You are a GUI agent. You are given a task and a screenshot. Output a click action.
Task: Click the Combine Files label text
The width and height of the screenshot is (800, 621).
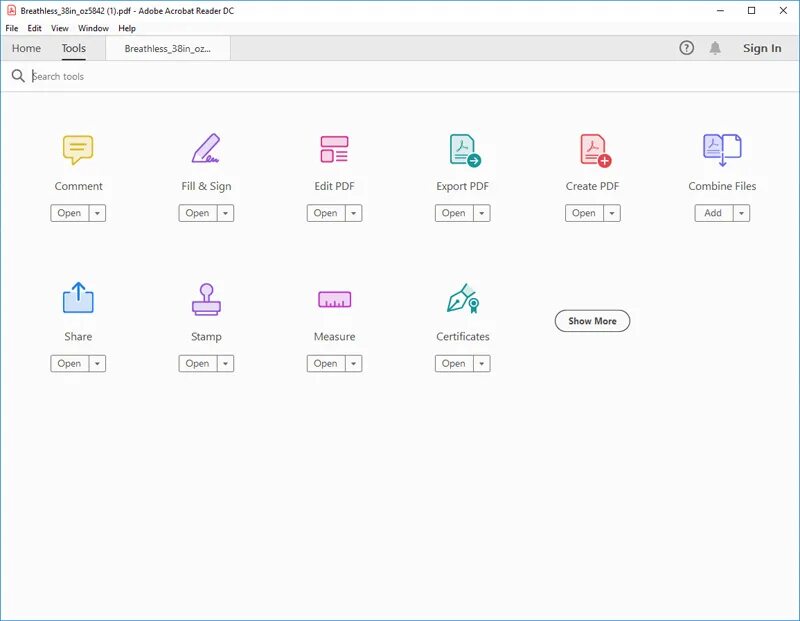(x=722, y=186)
